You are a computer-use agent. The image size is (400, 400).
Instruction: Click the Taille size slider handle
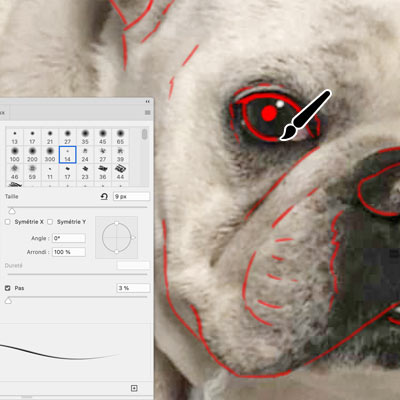click(x=12, y=211)
